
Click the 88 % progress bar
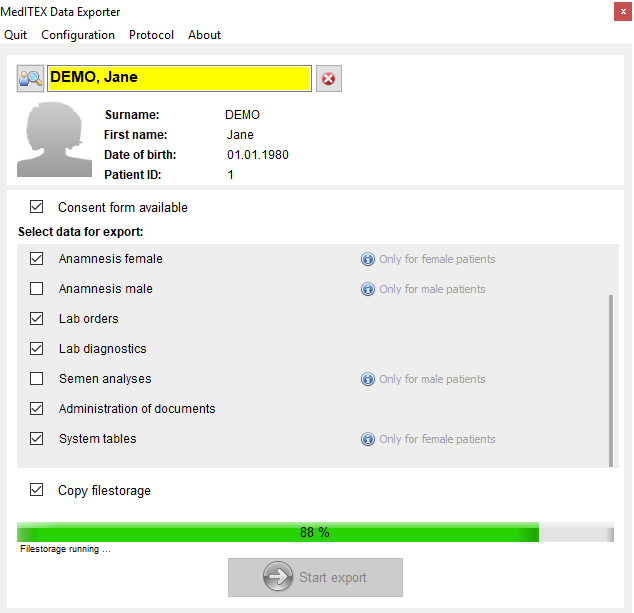(x=315, y=532)
